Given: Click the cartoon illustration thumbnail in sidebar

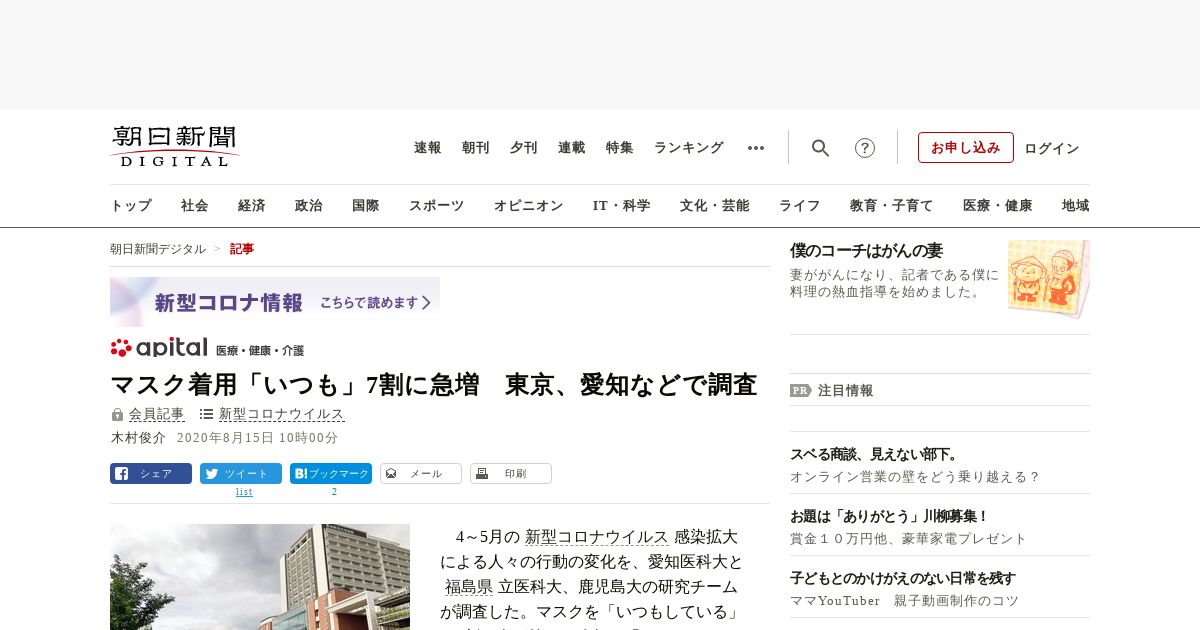Looking at the screenshot, I should 1049,278.
